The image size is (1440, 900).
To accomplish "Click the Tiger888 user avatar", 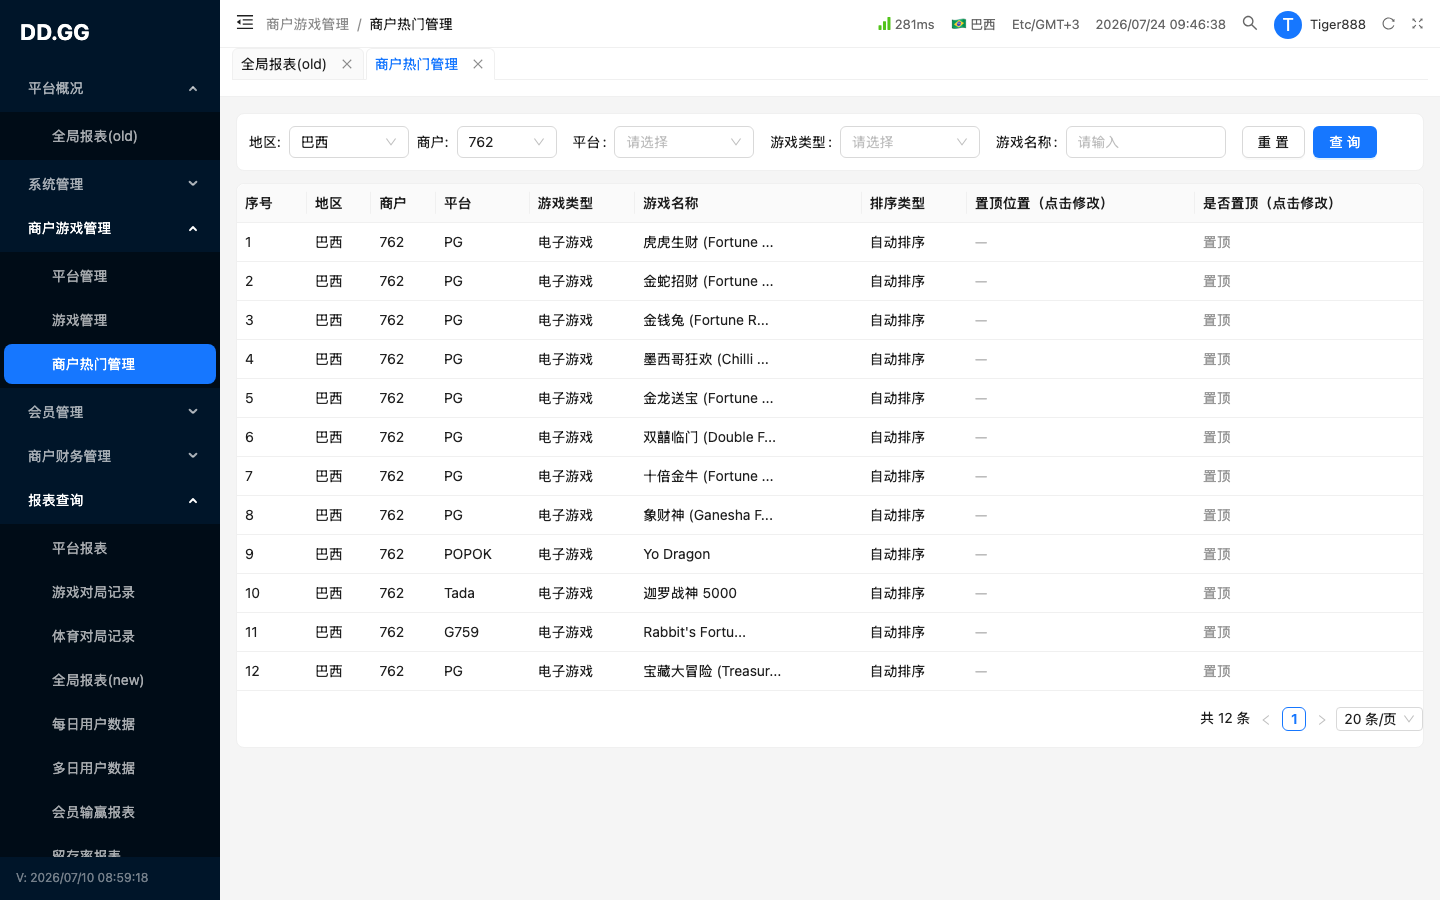I will (x=1288, y=24).
